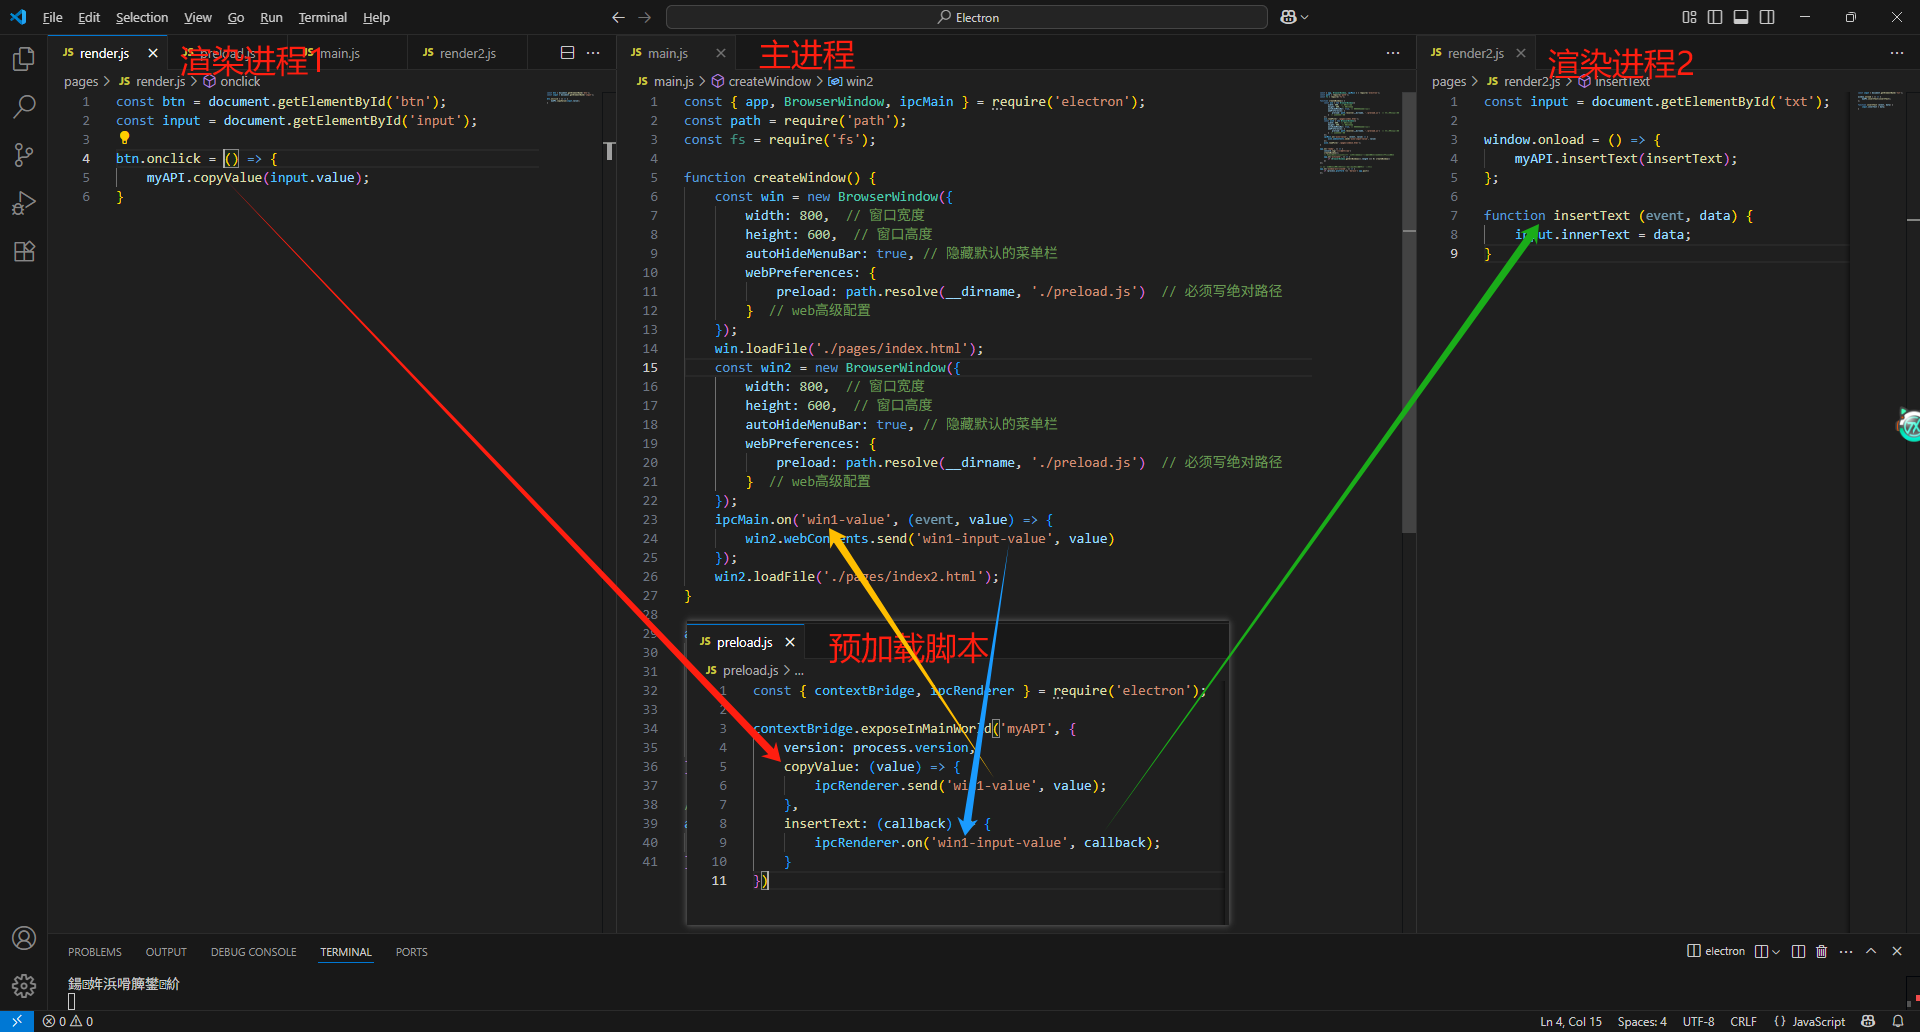The width and height of the screenshot is (1920, 1032).
Task: Select the 'electron' terminal label
Action: pos(1716,951)
